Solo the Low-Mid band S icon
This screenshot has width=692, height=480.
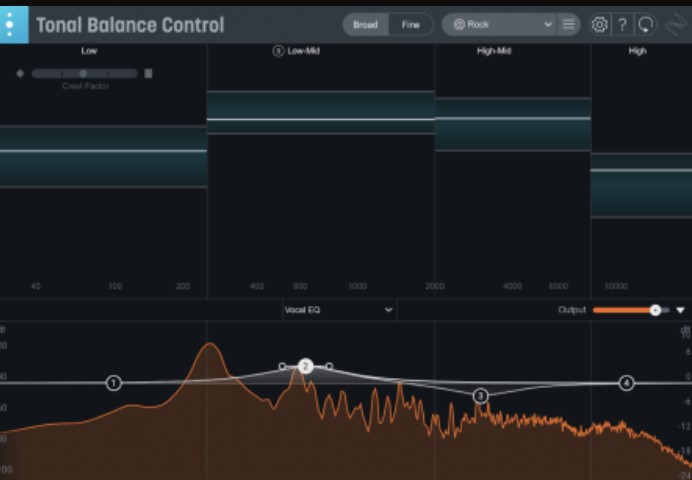coord(278,51)
